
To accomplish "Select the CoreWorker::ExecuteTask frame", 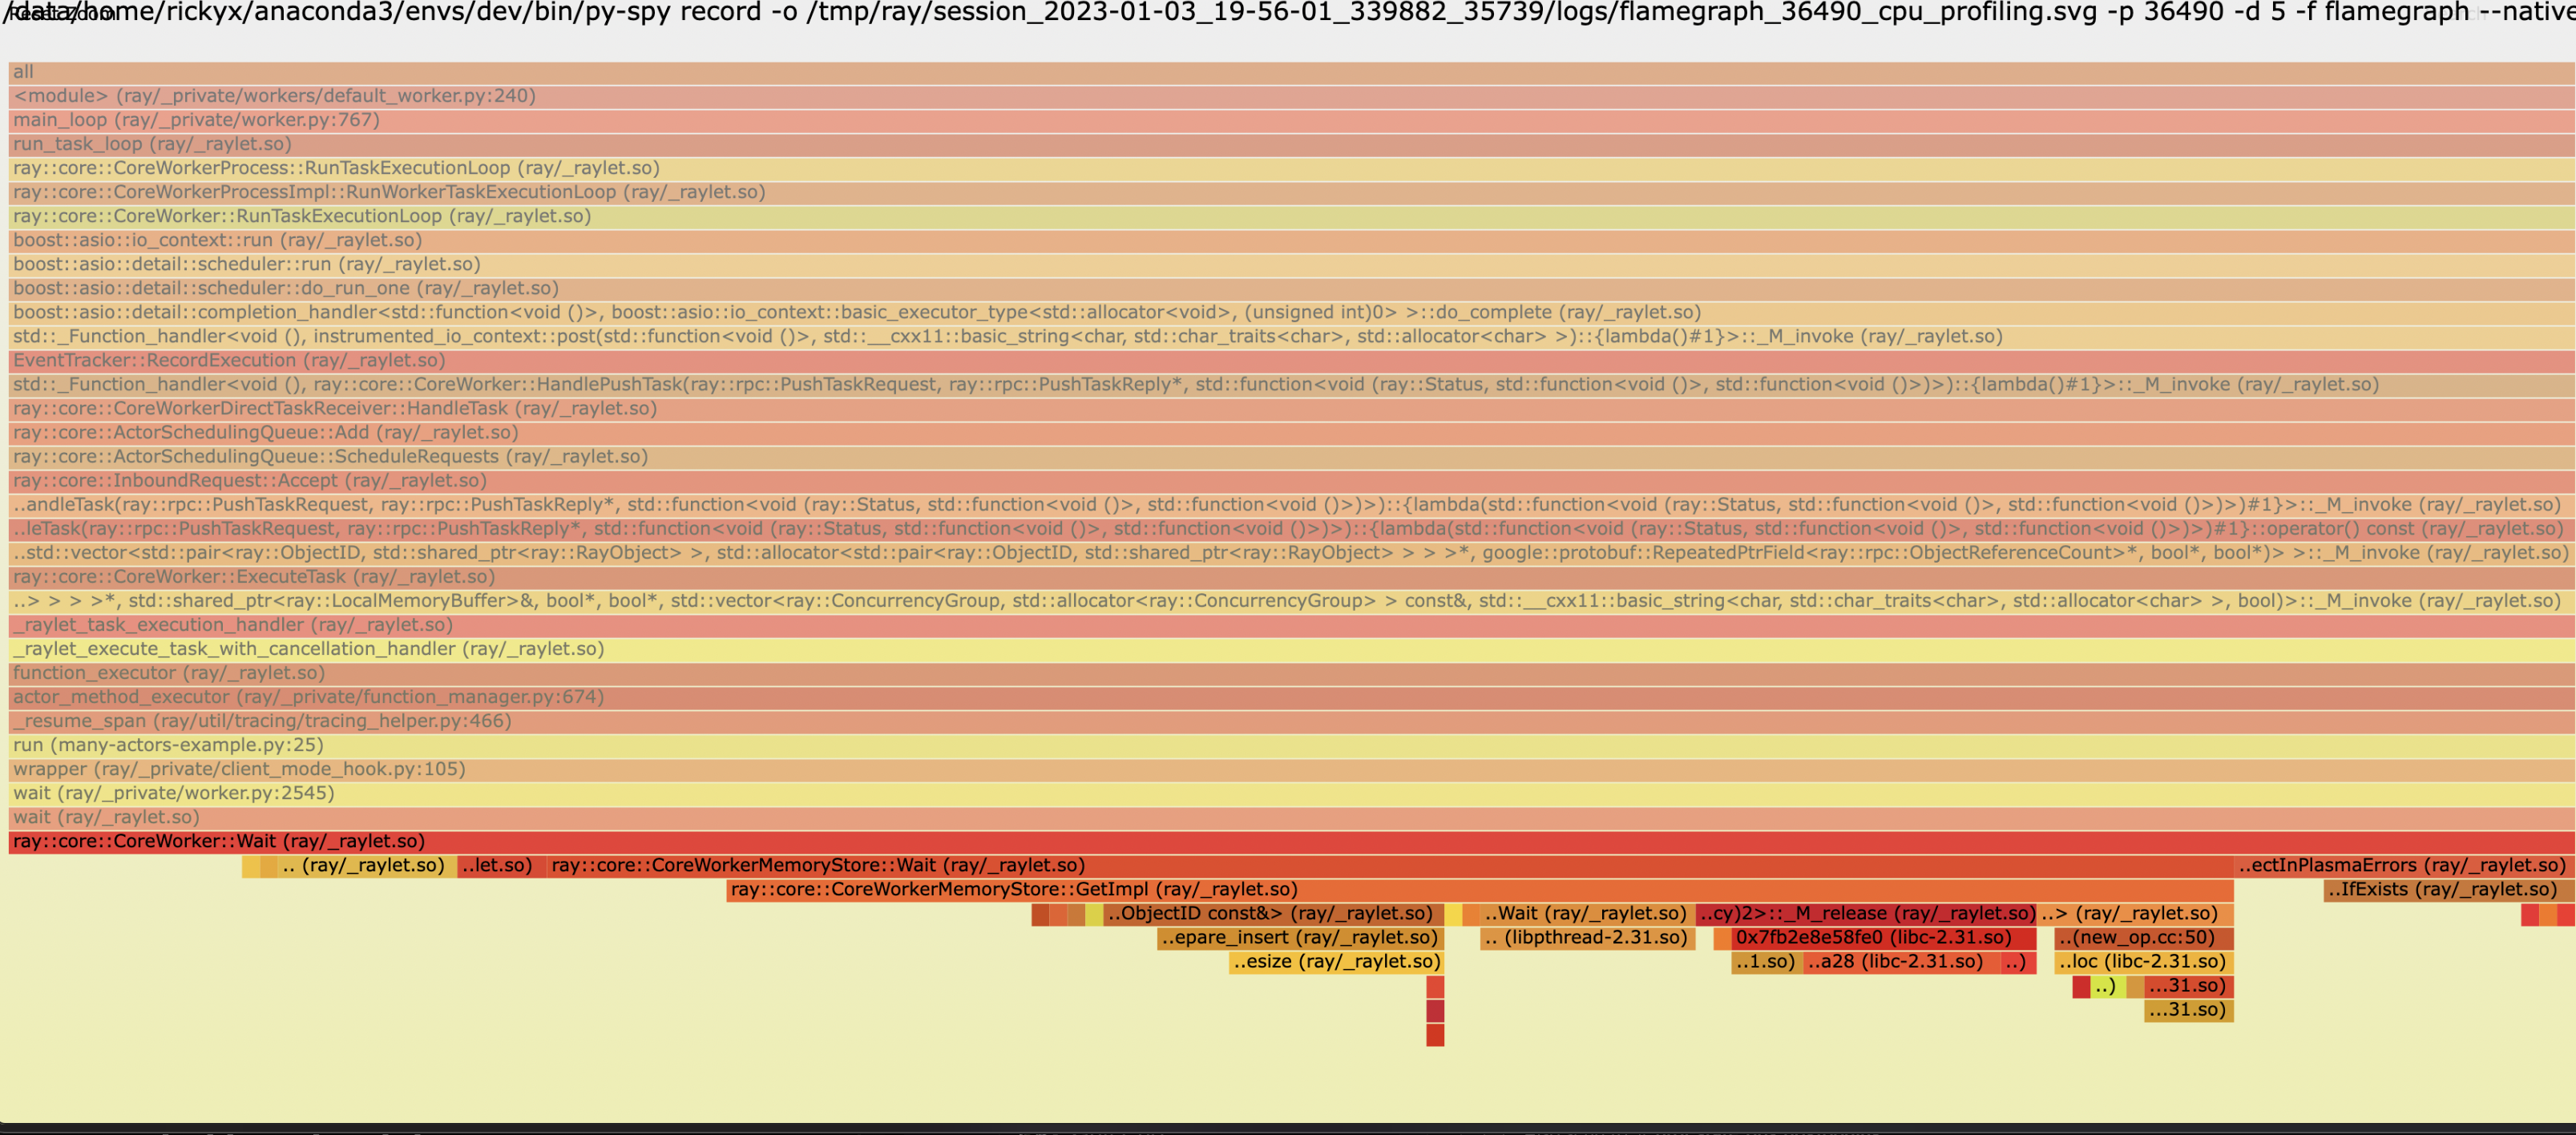I will click(x=1288, y=577).
